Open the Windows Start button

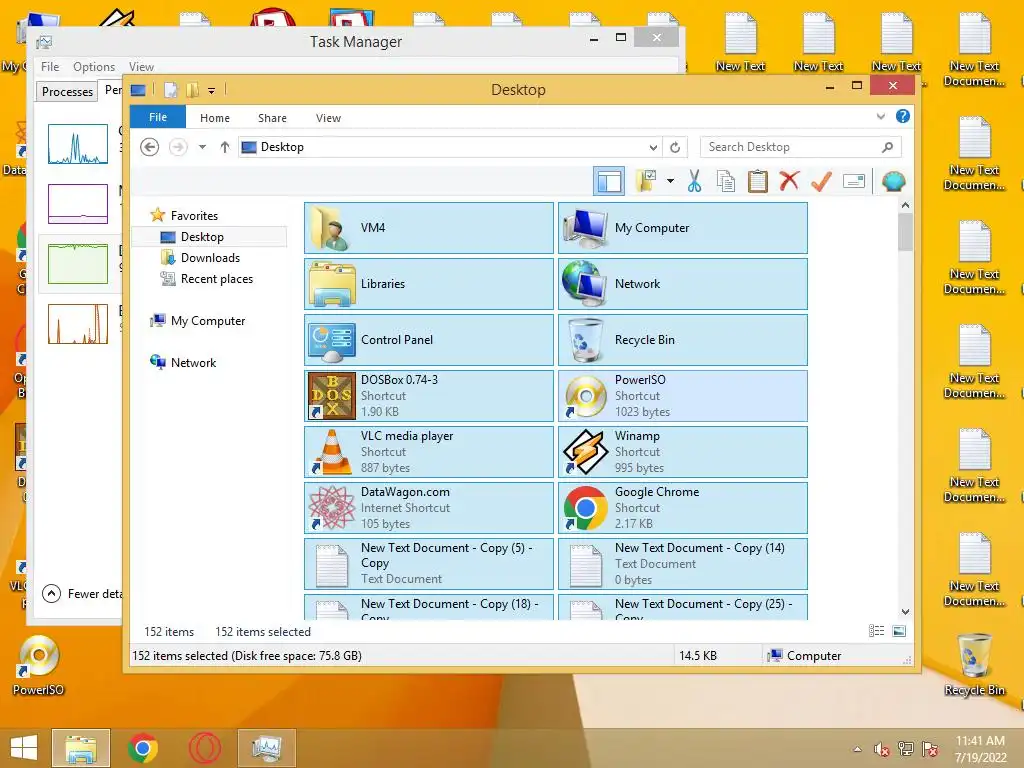click(24, 748)
